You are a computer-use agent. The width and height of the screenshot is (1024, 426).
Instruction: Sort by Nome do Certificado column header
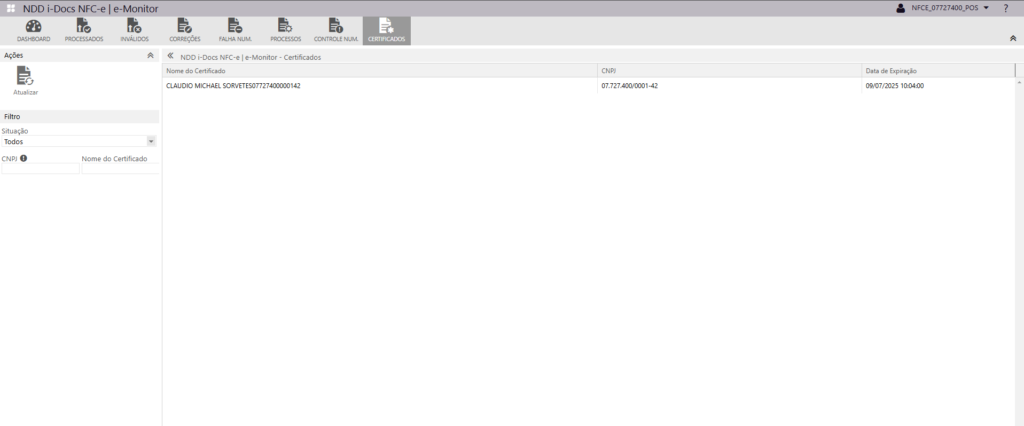[380, 71]
